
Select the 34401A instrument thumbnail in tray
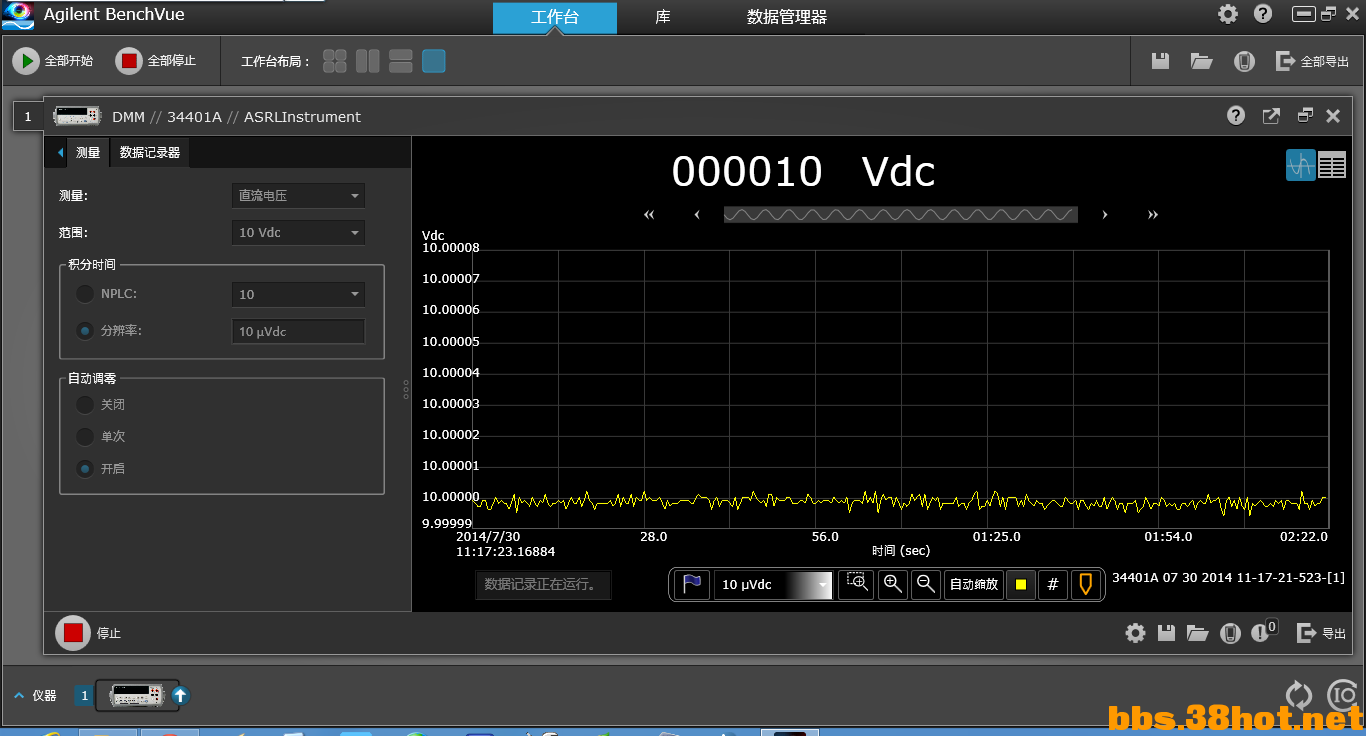tap(137, 695)
